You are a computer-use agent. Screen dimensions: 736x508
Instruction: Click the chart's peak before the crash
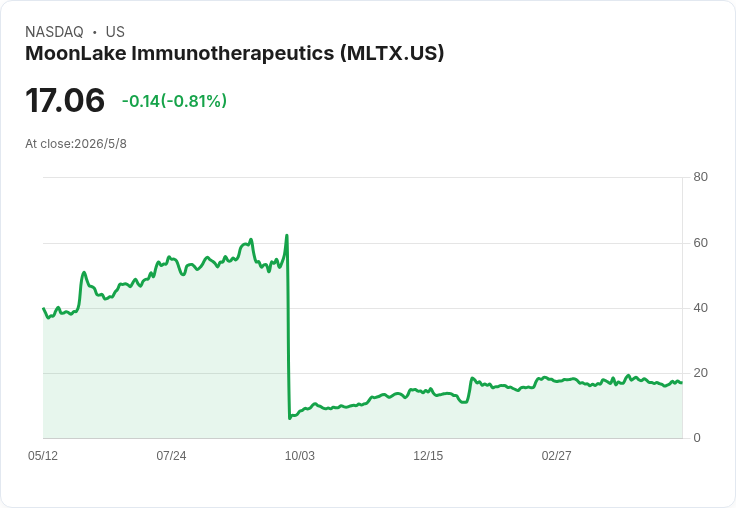click(x=287, y=235)
